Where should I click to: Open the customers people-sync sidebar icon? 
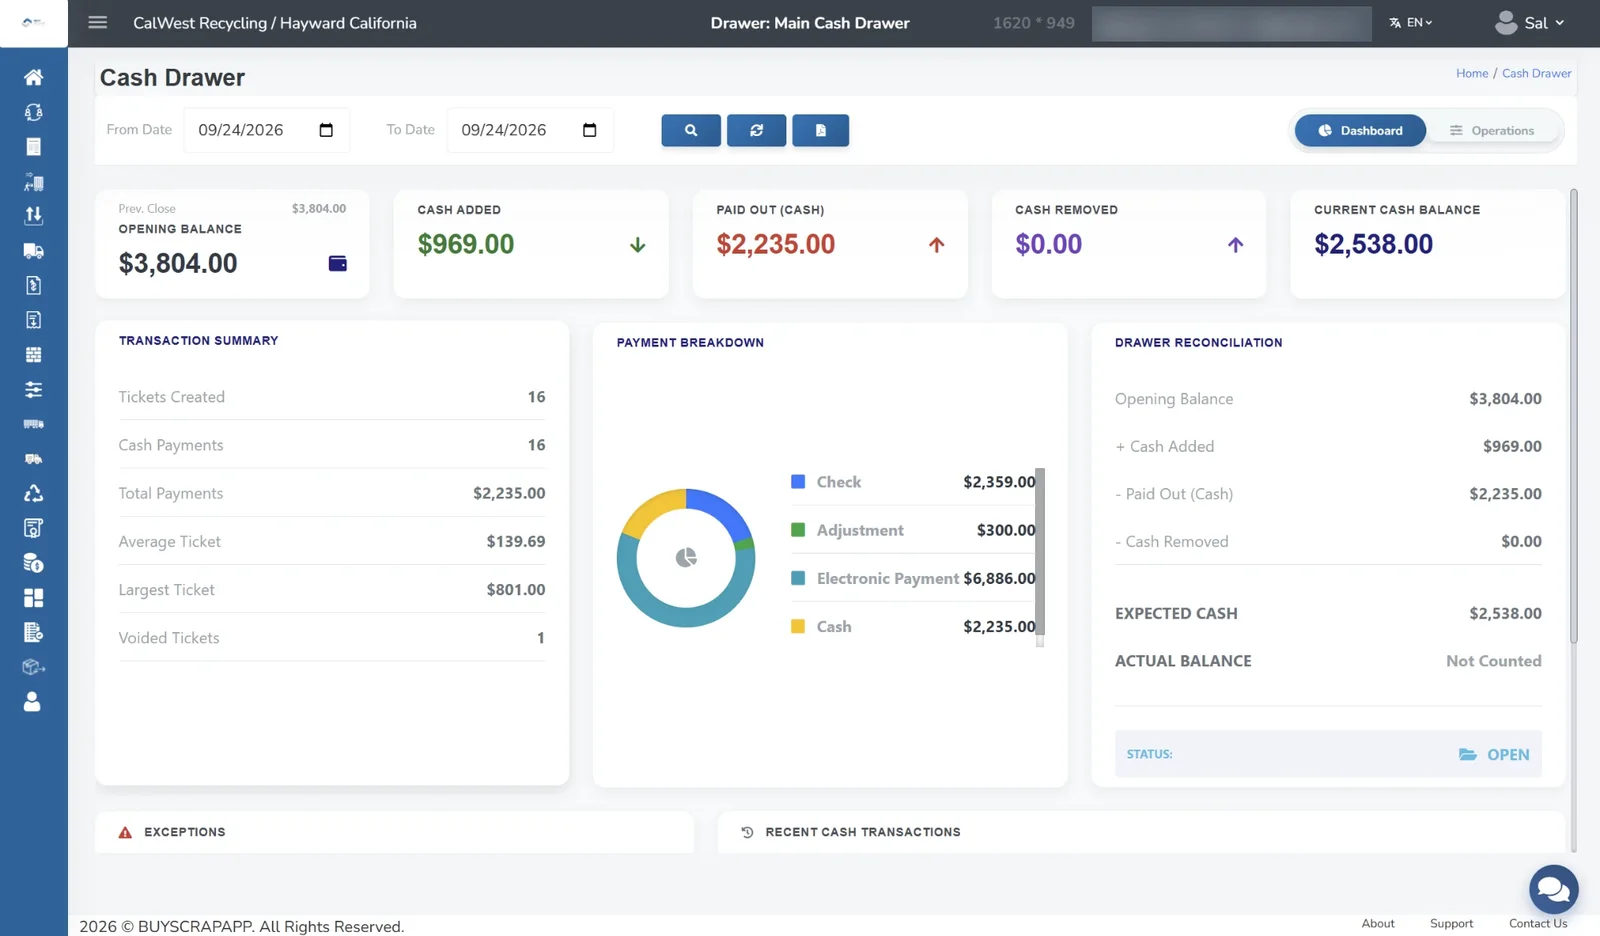33,112
